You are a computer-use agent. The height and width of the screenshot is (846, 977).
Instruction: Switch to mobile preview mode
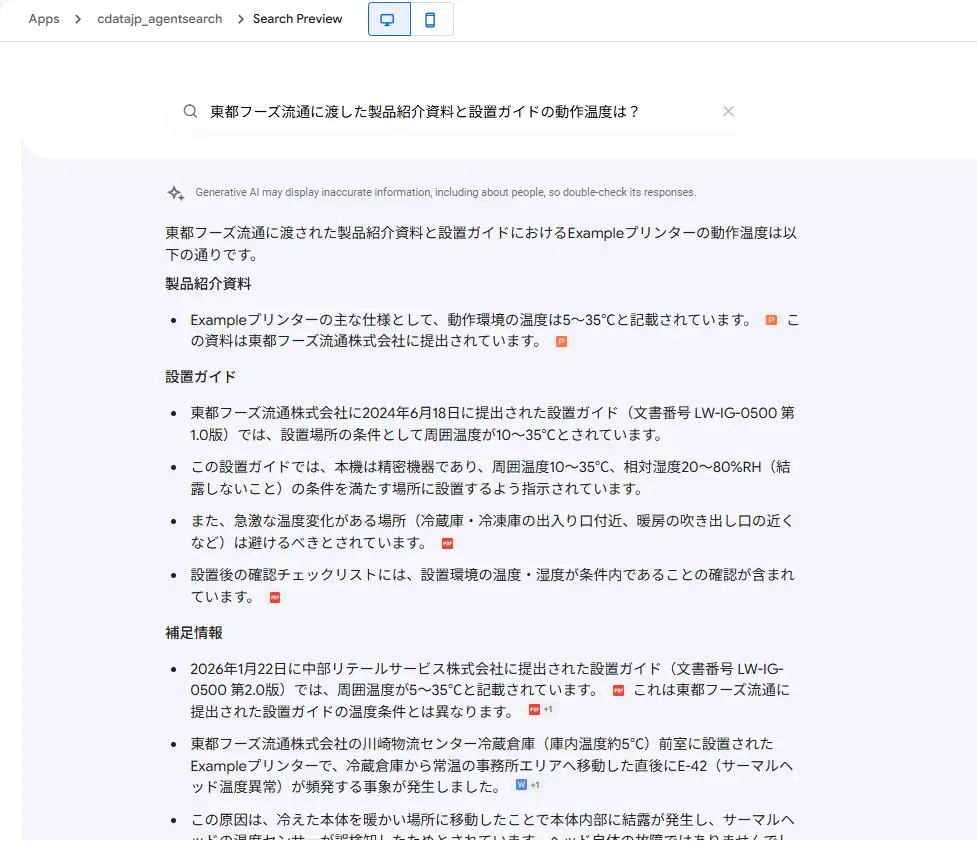(431, 19)
